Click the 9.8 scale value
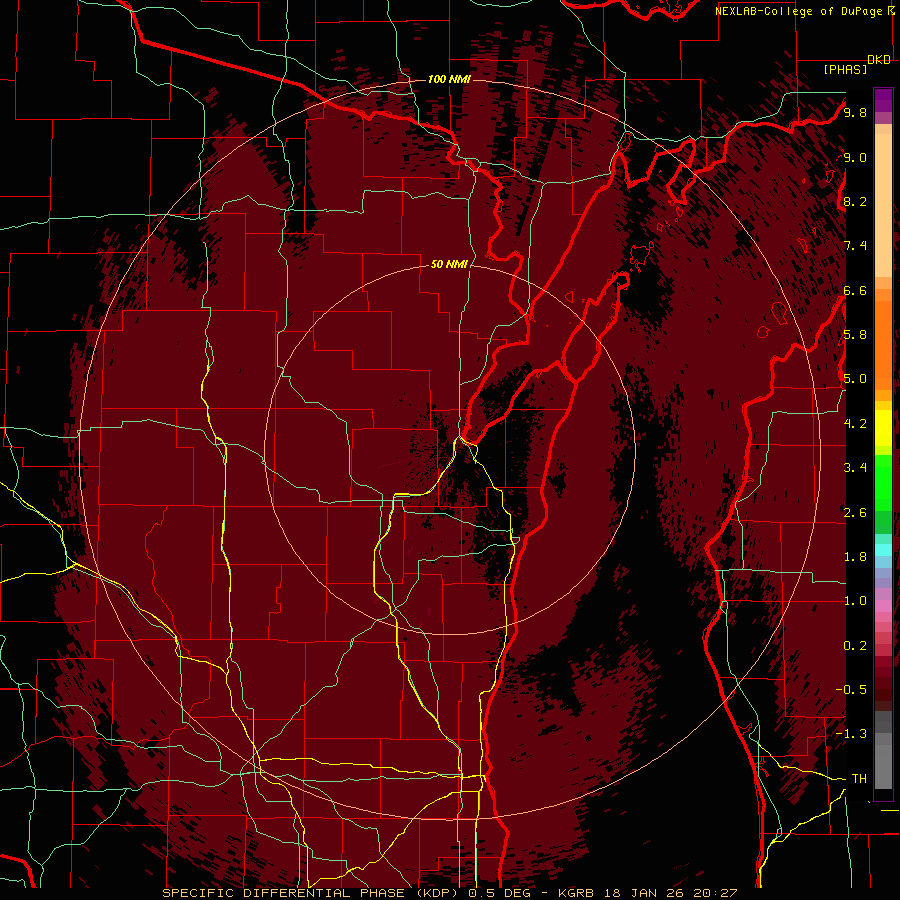 pyautogui.click(x=855, y=112)
